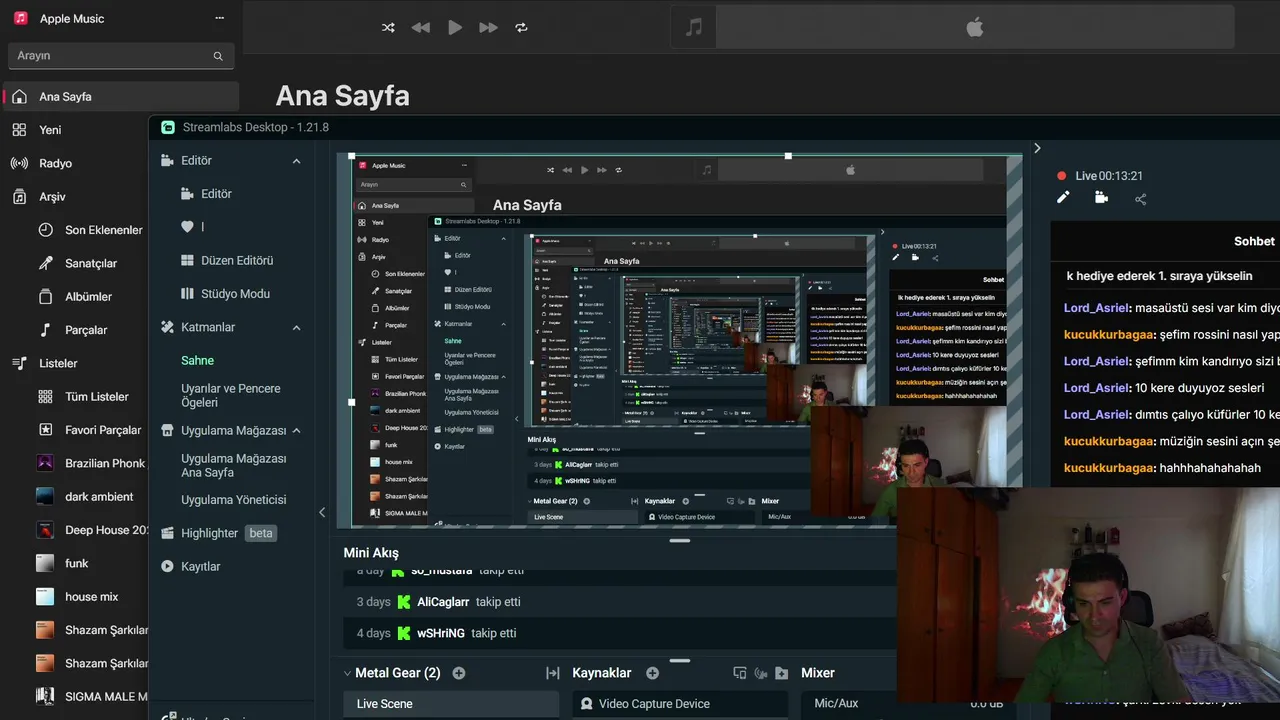Click the camera icon under Live timer
Image resolution: width=1280 pixels, height=720 pixels.
1101,198
